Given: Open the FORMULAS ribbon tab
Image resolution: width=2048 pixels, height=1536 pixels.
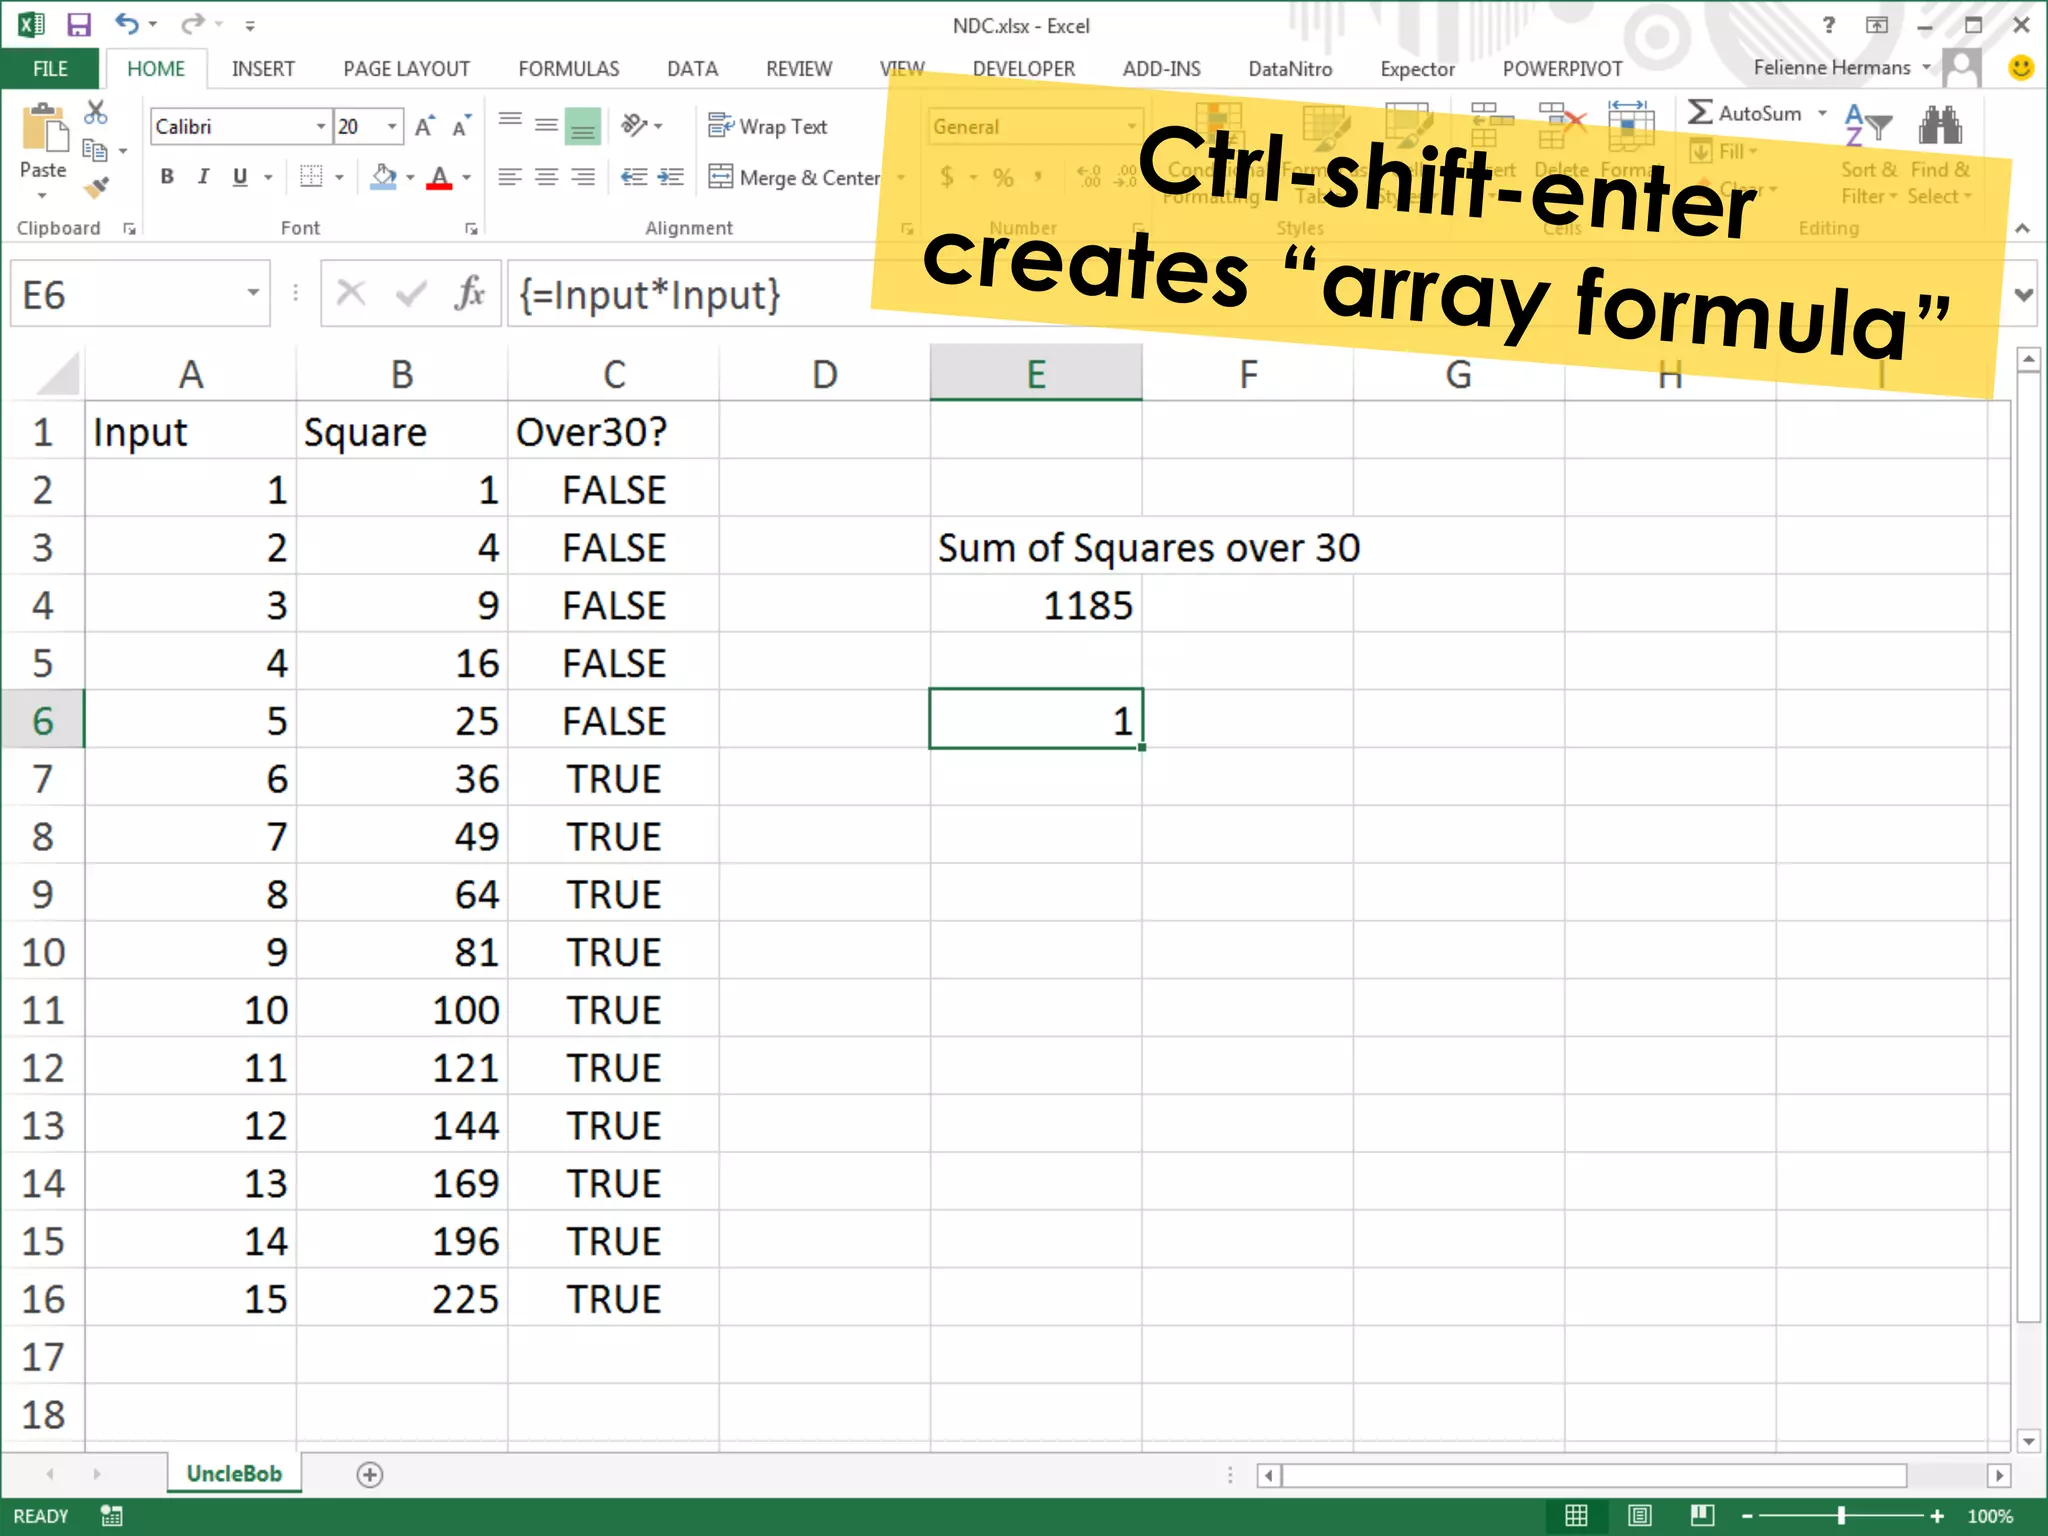Looking at the screenshot, I should click(x=568, y=69).
